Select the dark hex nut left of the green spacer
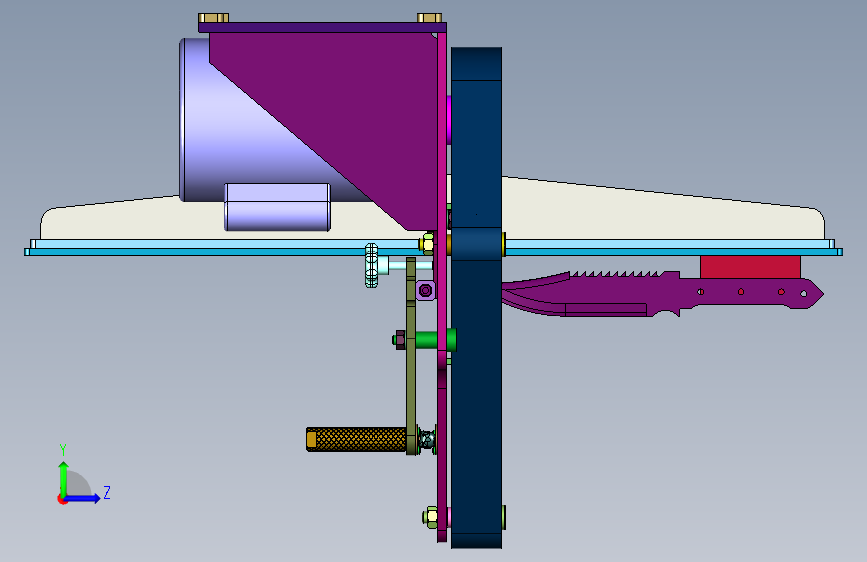 (399, 340)
